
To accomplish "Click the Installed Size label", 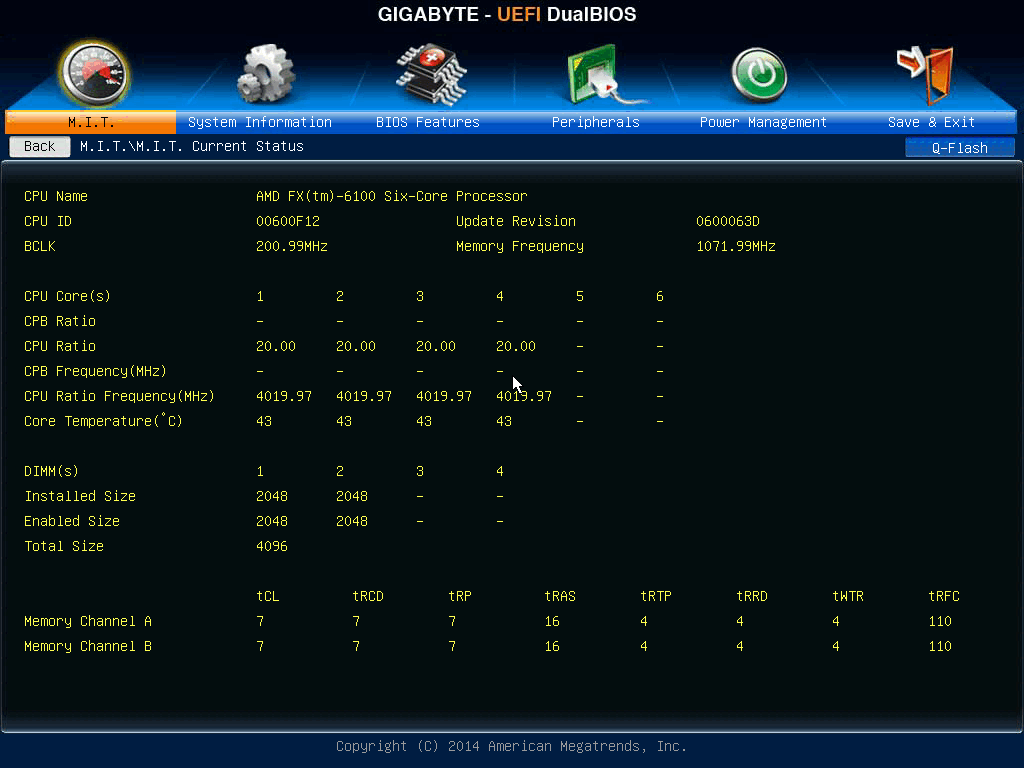I will pos(80,496).
